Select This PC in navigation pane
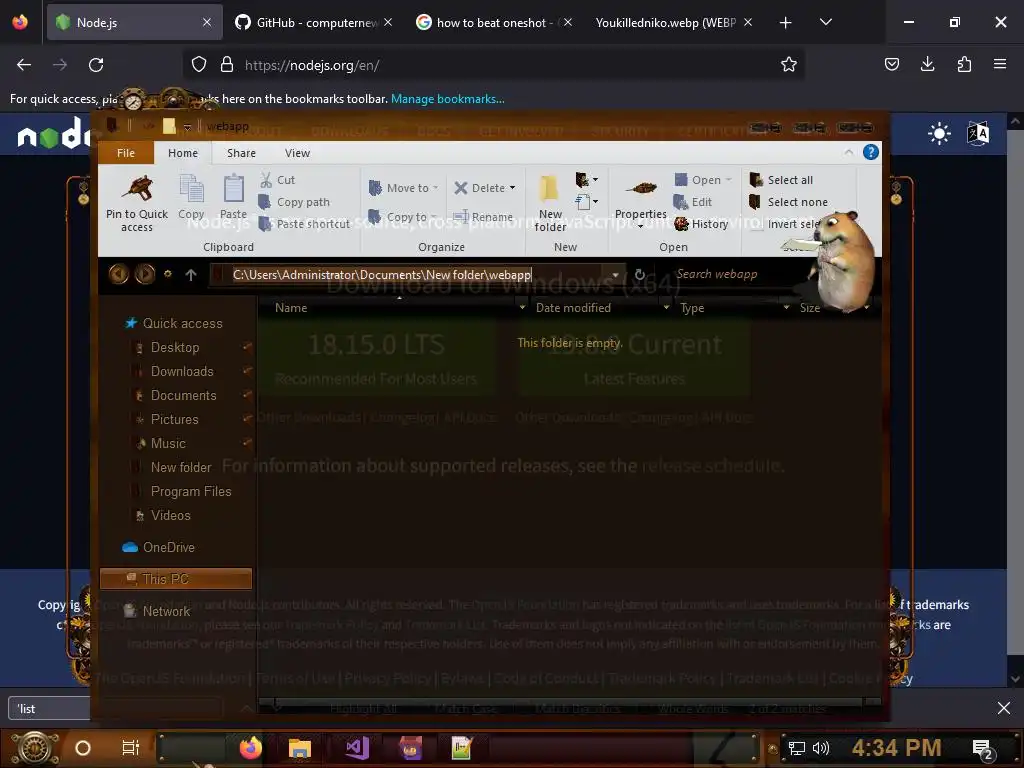 tap(176, 579)
